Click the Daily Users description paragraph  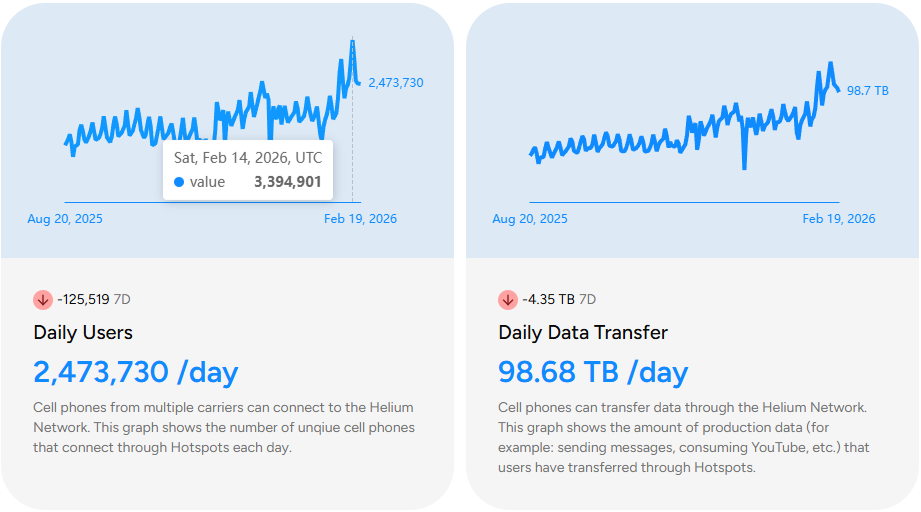tap(224, 427)
